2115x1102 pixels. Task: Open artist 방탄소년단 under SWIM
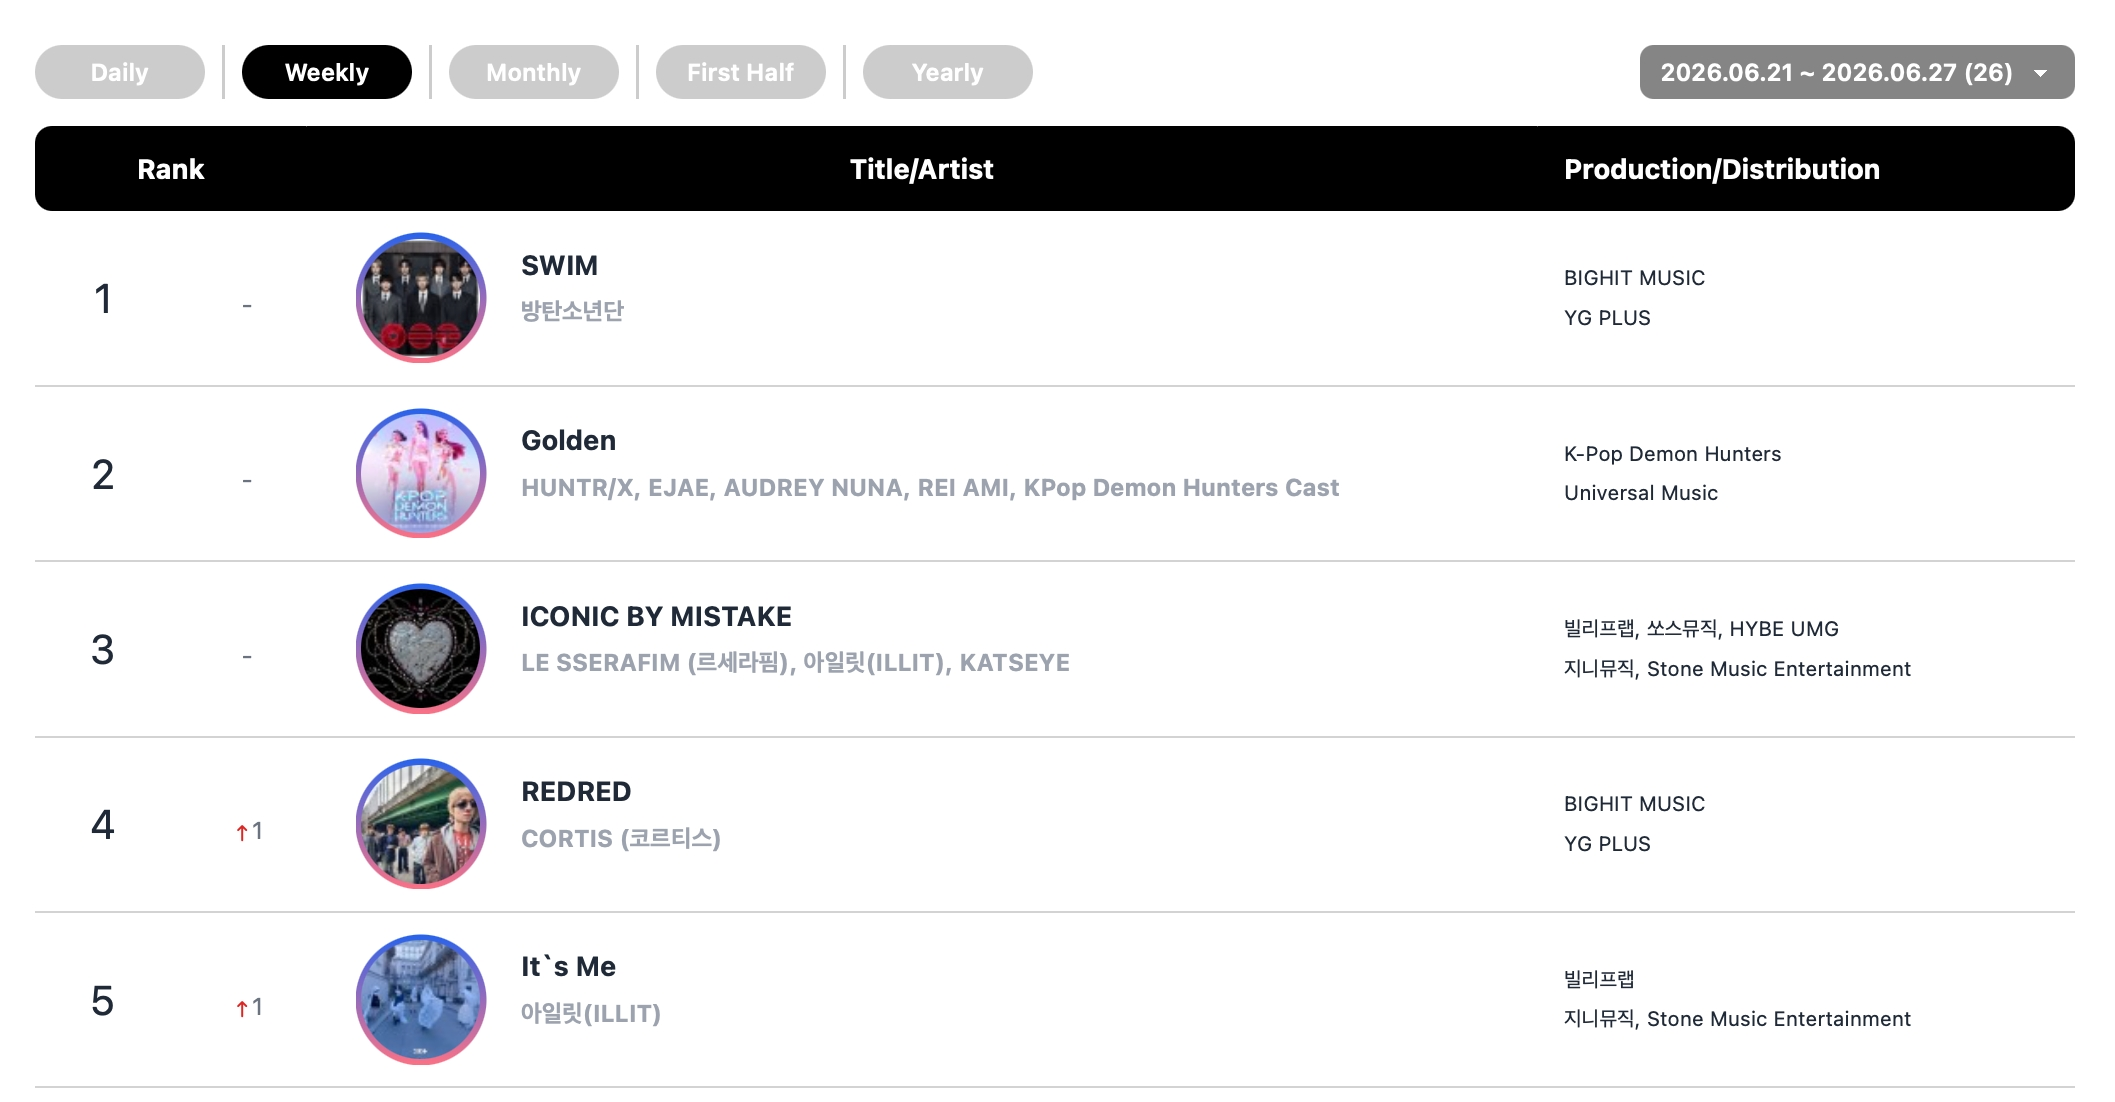click(x=572, y=311)
